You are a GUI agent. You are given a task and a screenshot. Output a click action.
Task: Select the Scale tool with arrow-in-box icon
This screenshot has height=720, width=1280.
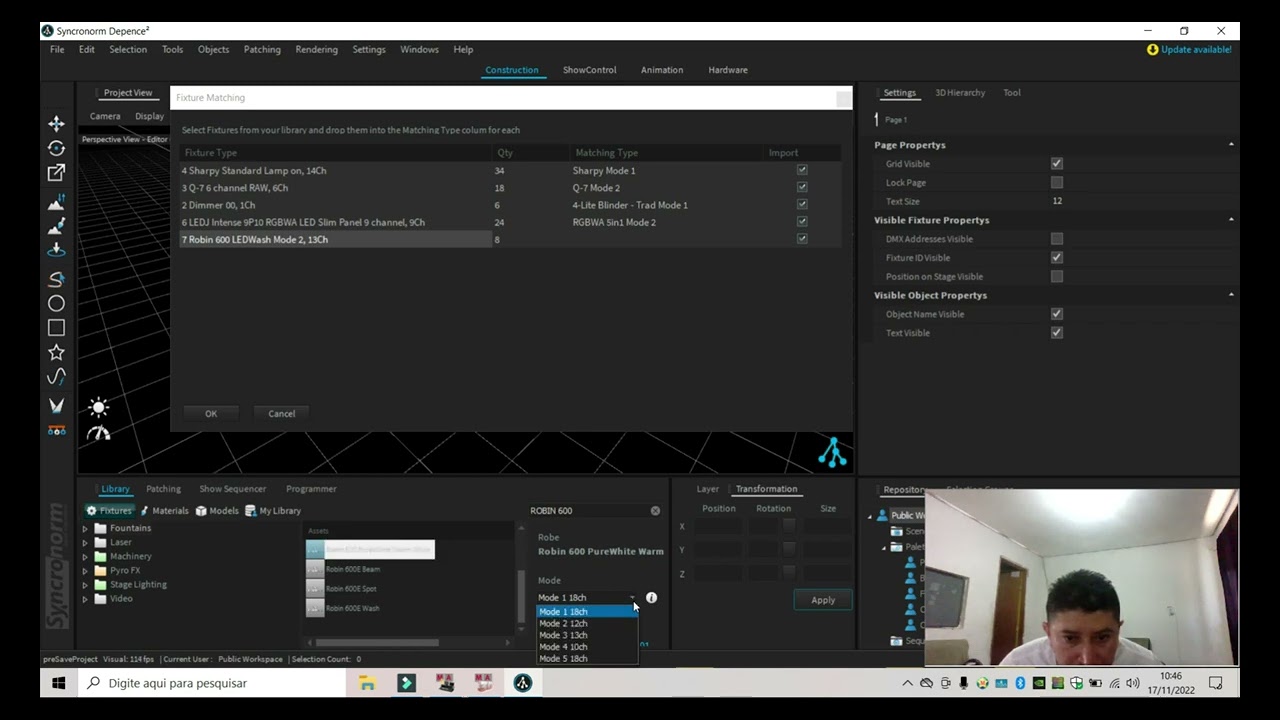56,173
